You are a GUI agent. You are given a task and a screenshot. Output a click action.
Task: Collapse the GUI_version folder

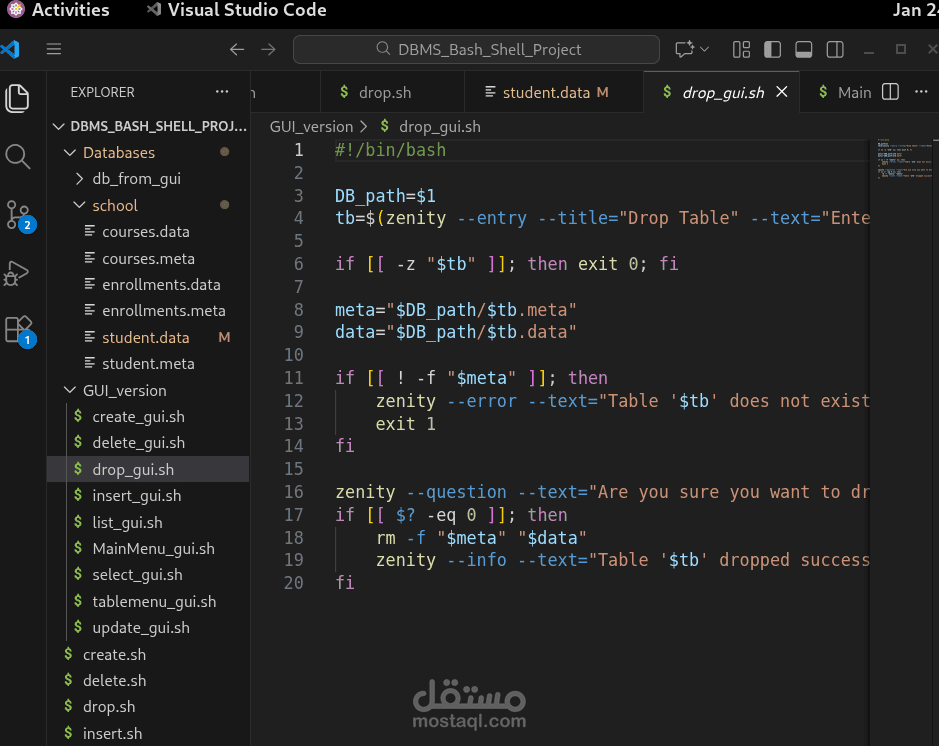coord(124,390)
